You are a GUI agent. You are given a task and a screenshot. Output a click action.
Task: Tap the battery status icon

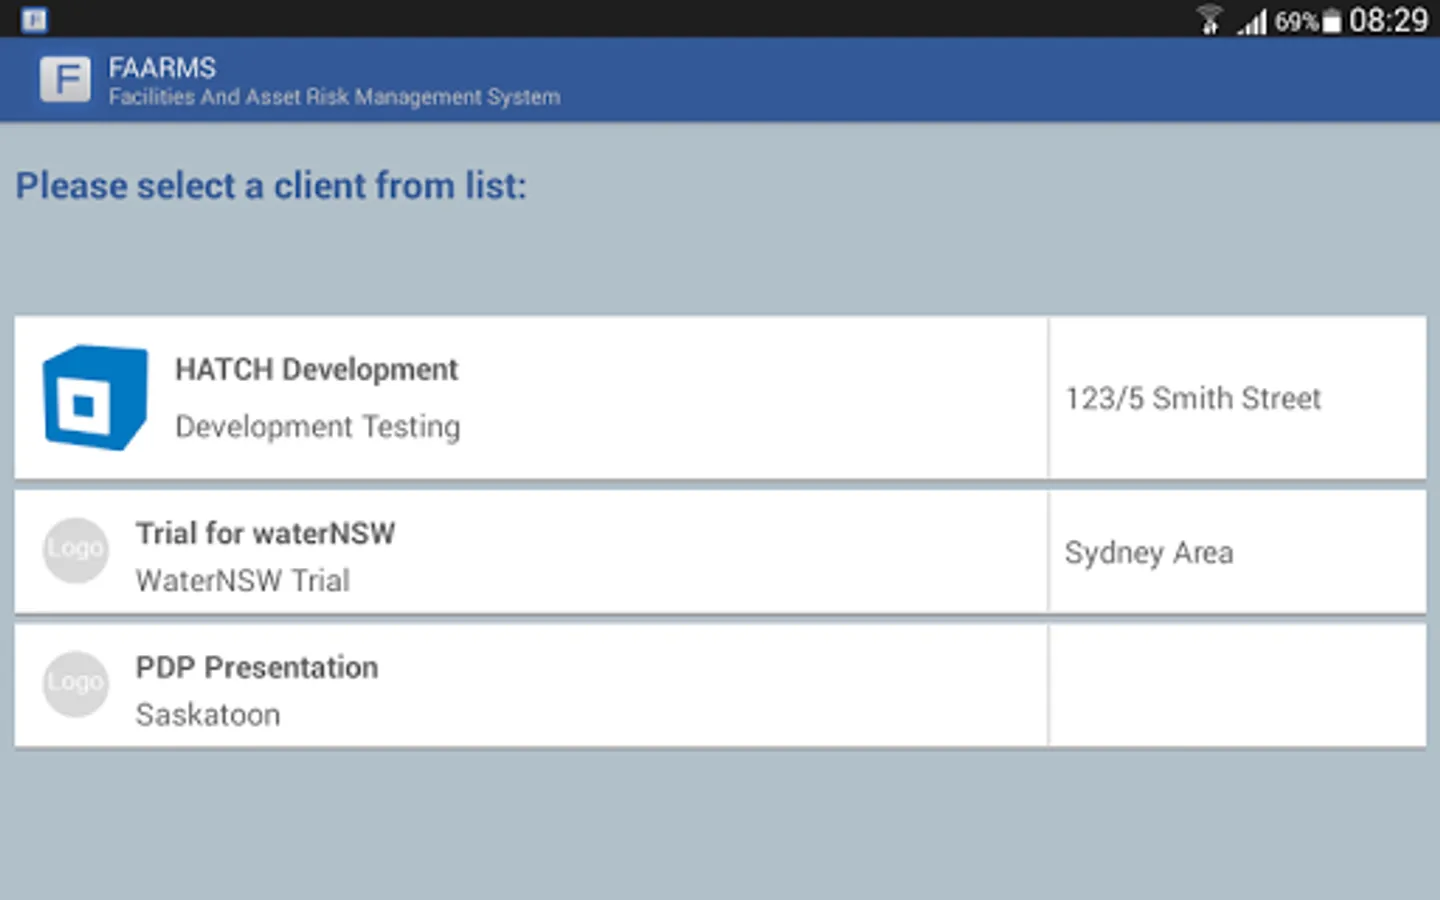point(1331,21)
